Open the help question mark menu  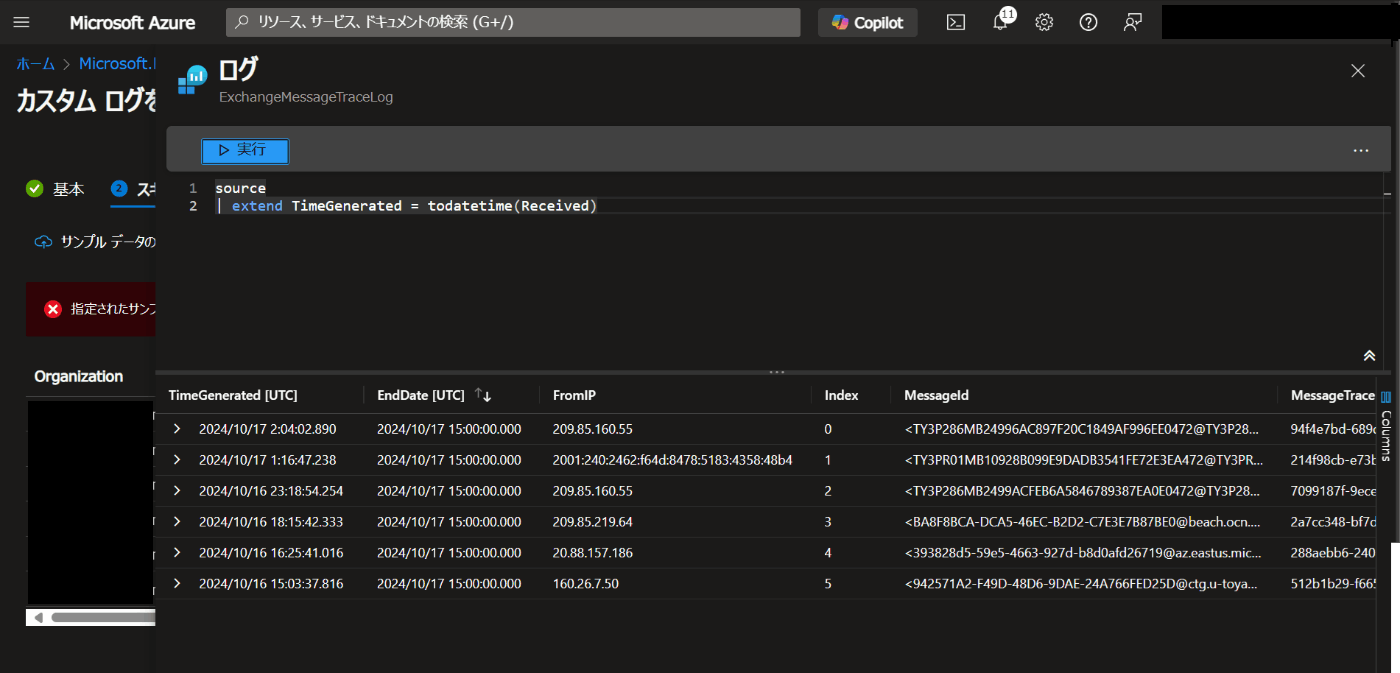pyautogui.click(x=1089, y=22)
